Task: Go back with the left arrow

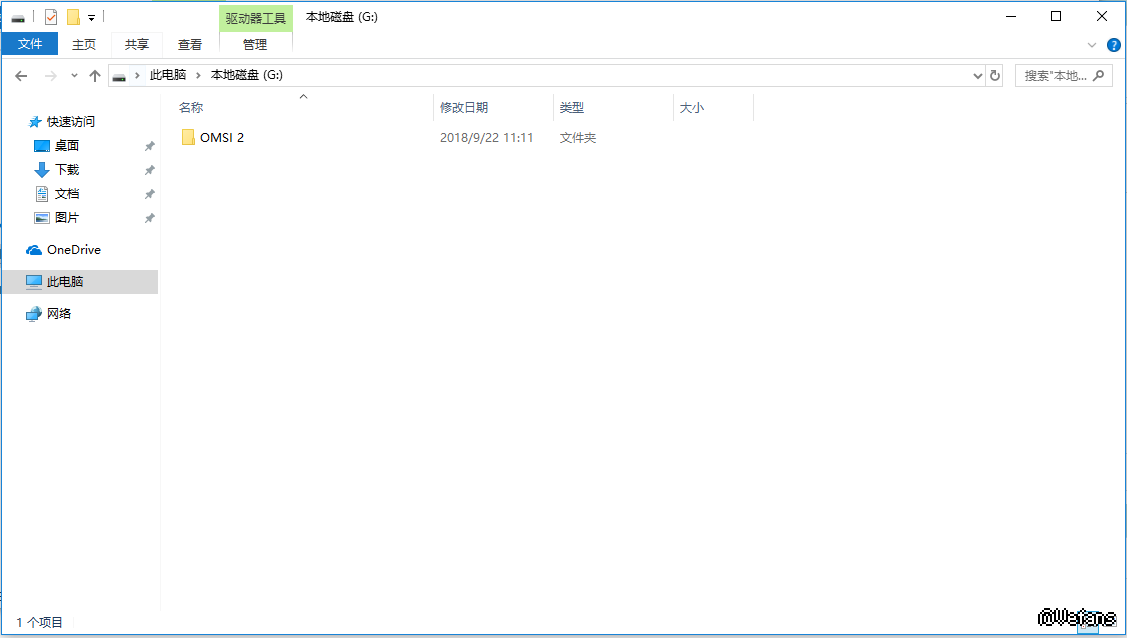Action: (x=21, y=75)
